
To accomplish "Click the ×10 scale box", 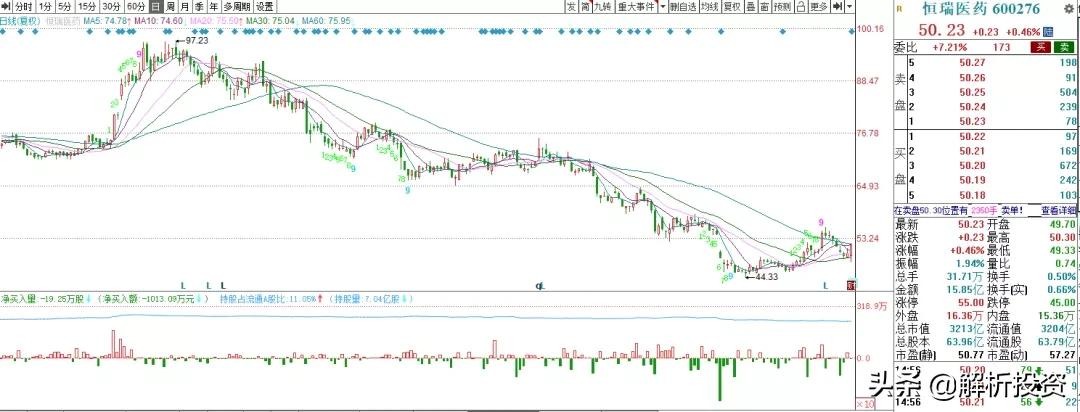I will pyautogui.click(x=864, y=403).
